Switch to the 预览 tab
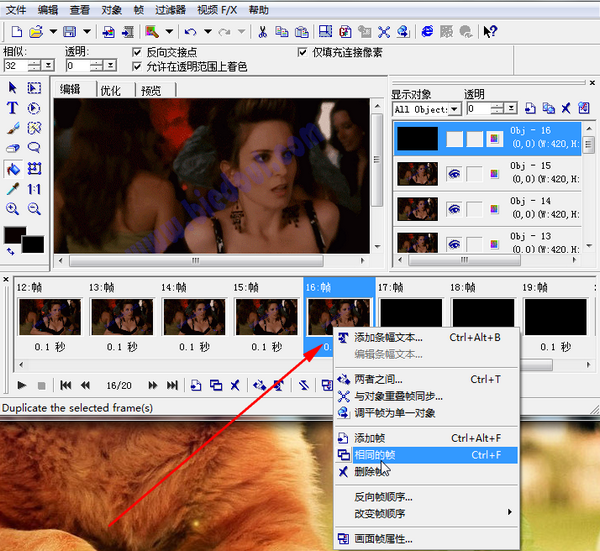 coord(151,91)
